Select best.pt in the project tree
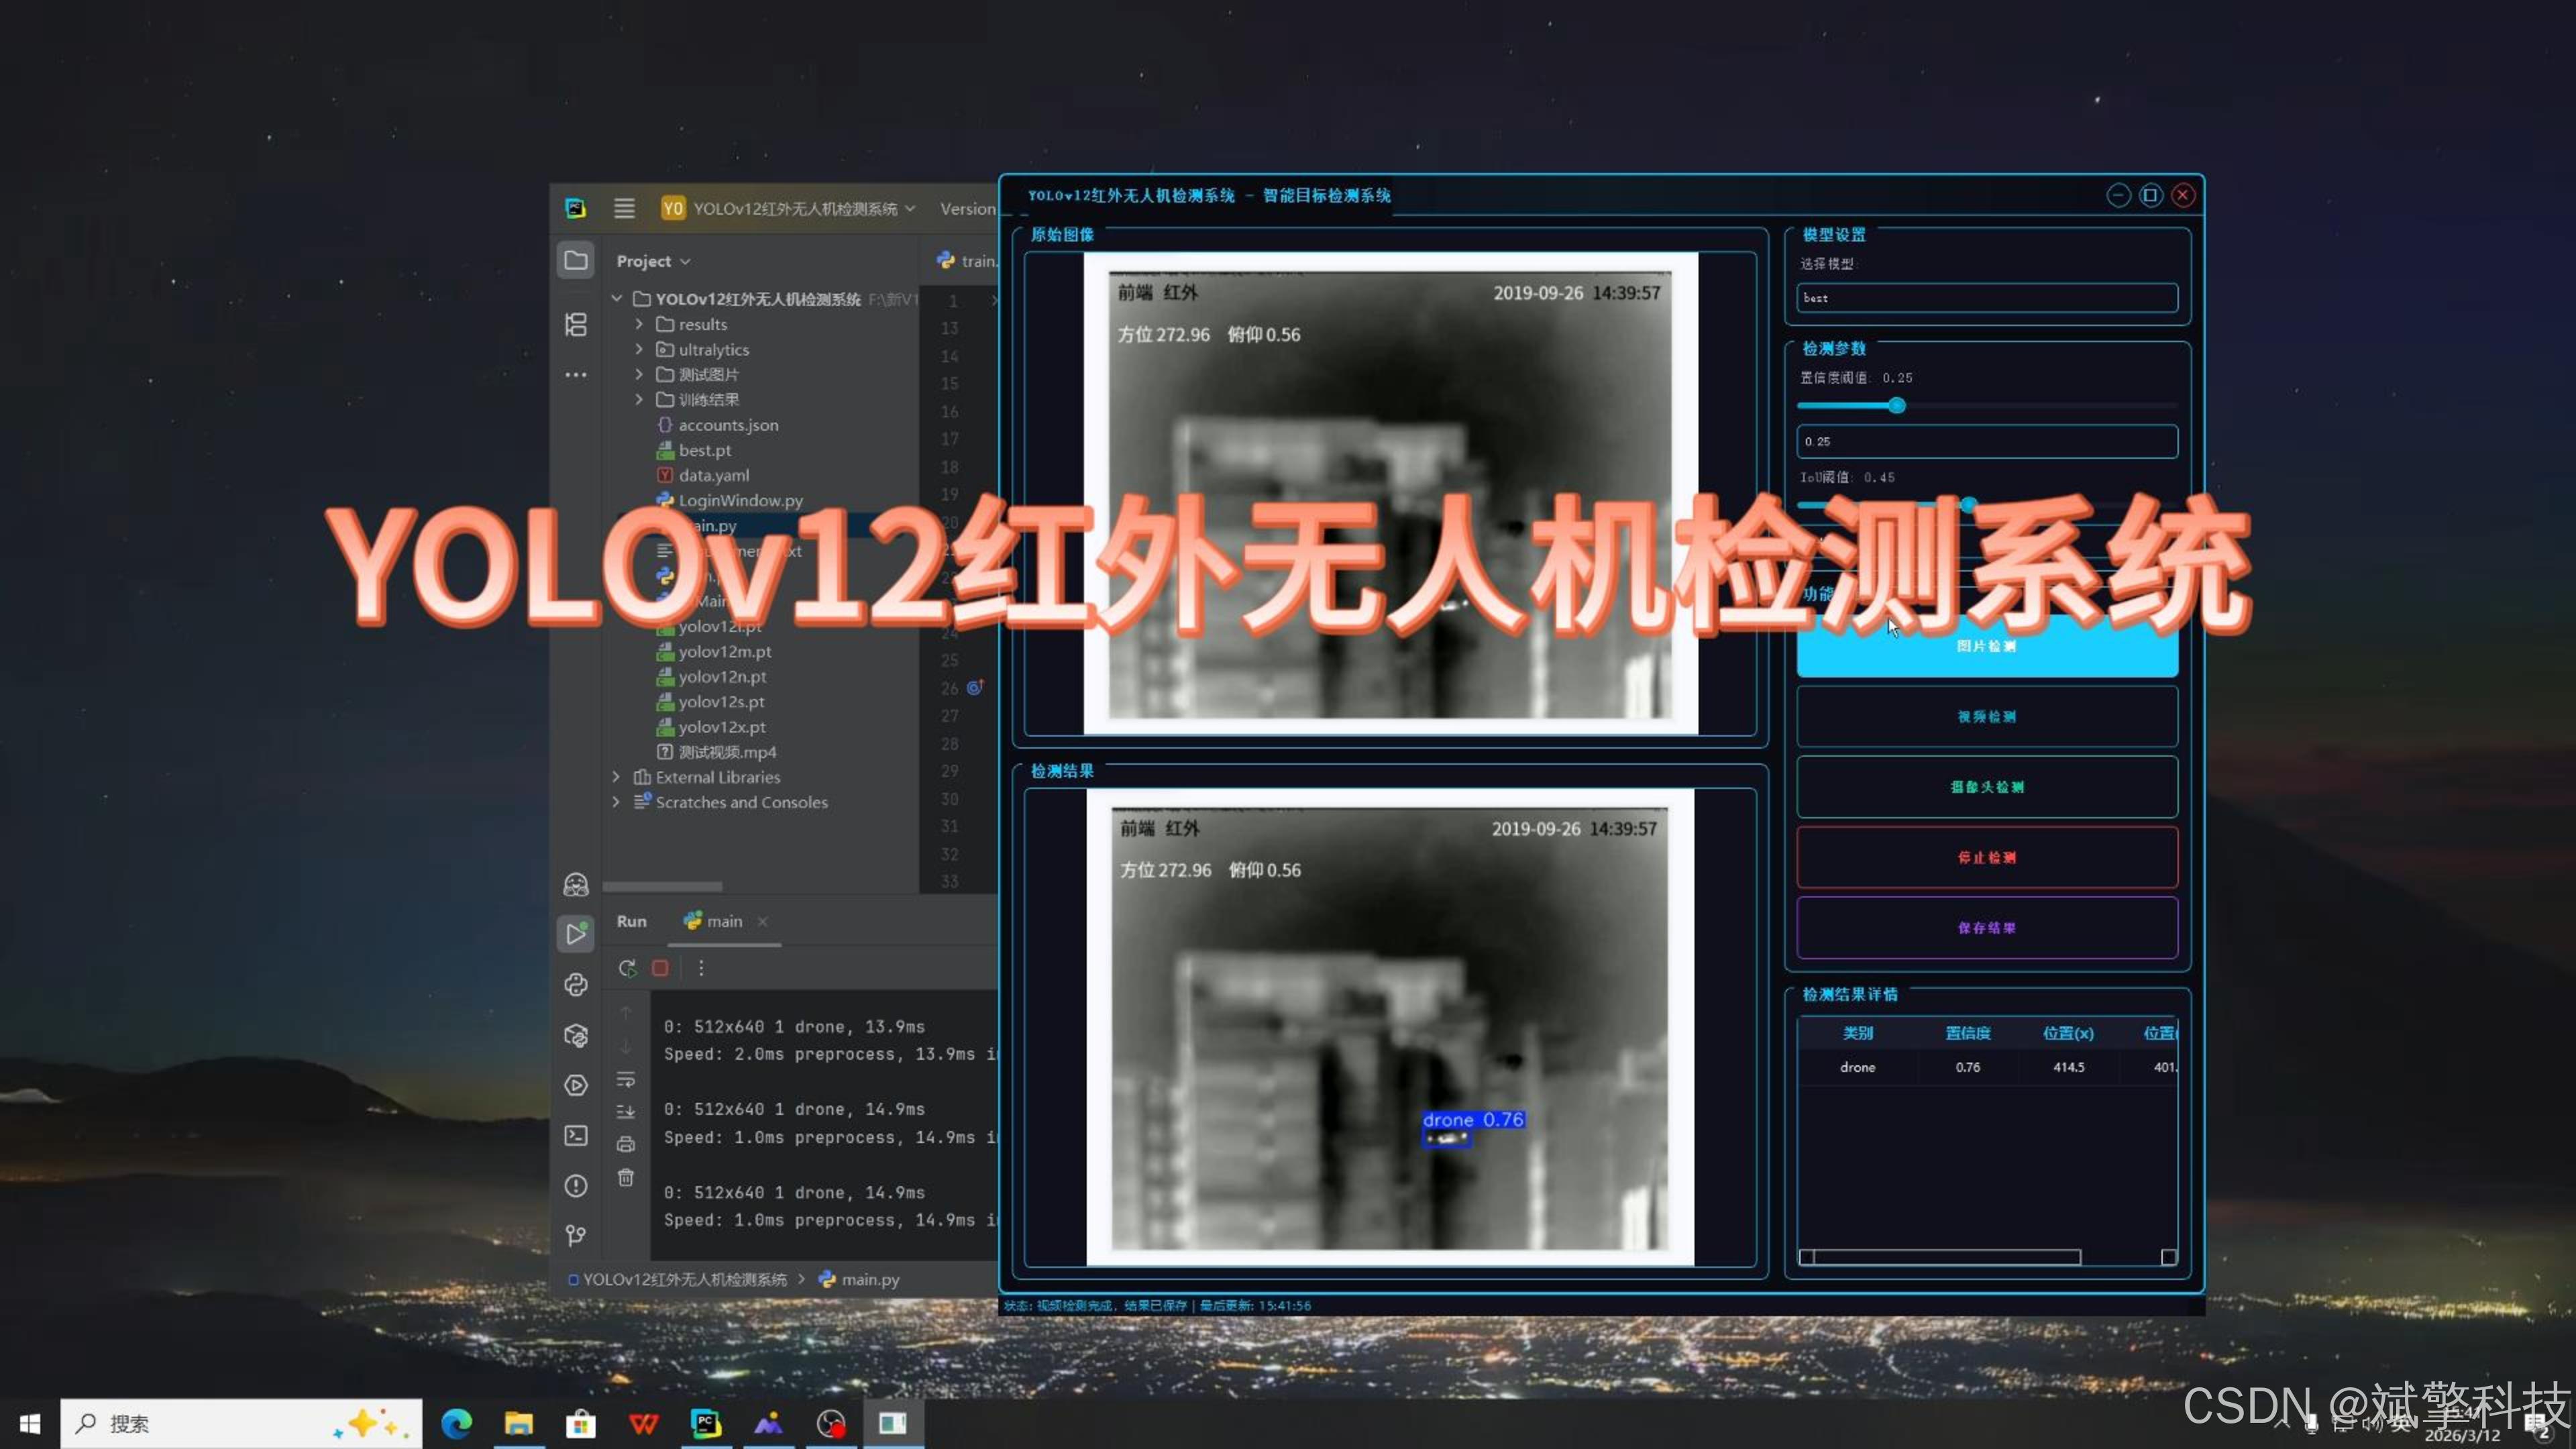The width and height of the screenshot is (2576, 1449). point(704,450)
